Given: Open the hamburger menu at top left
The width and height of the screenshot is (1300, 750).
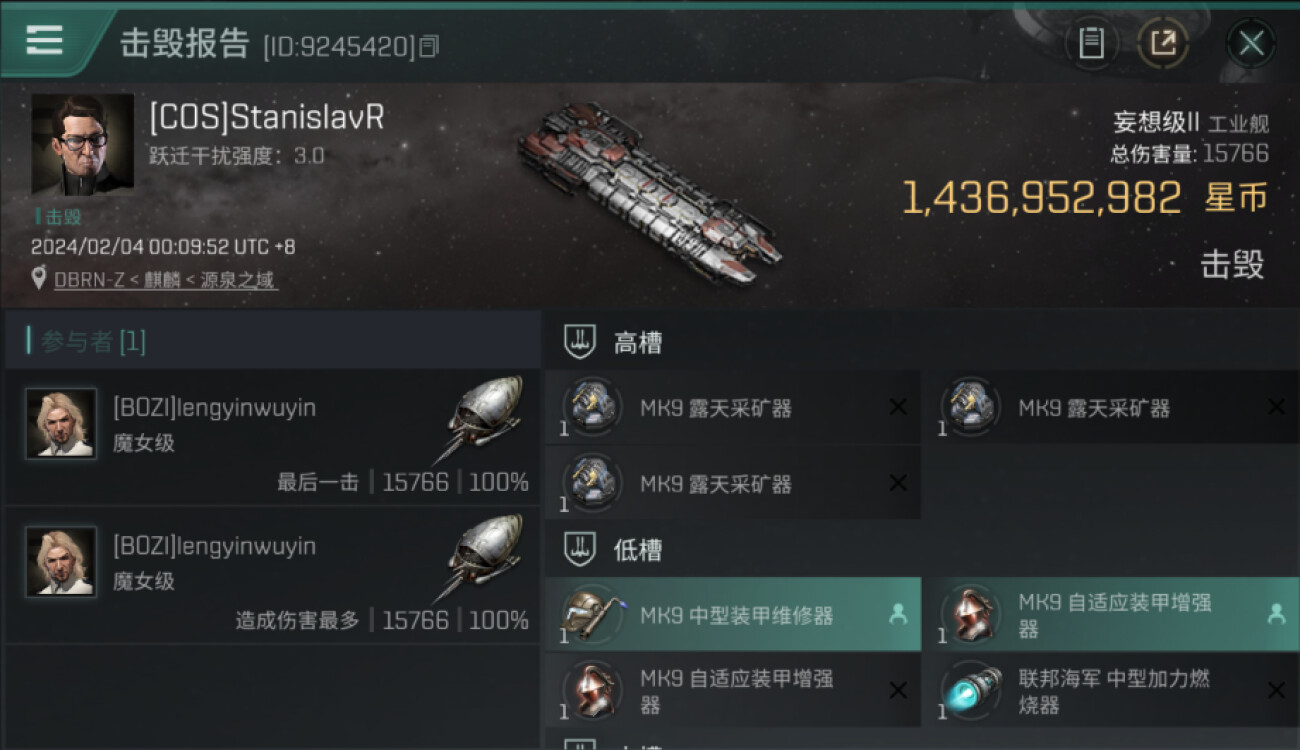Looking at the screenshot, I should tap(44, 41).
